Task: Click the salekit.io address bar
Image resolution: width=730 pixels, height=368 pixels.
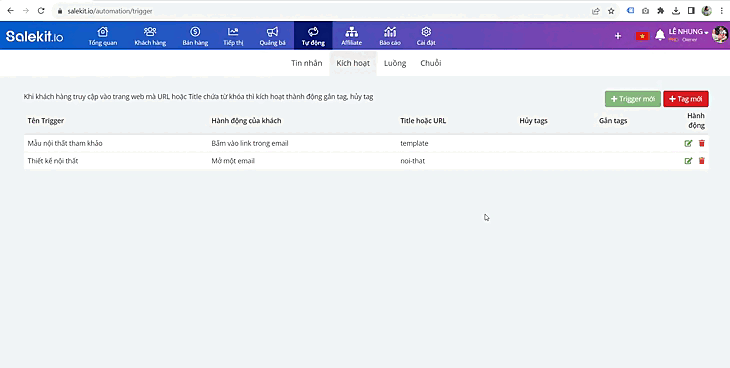Action: coord(321,11)
